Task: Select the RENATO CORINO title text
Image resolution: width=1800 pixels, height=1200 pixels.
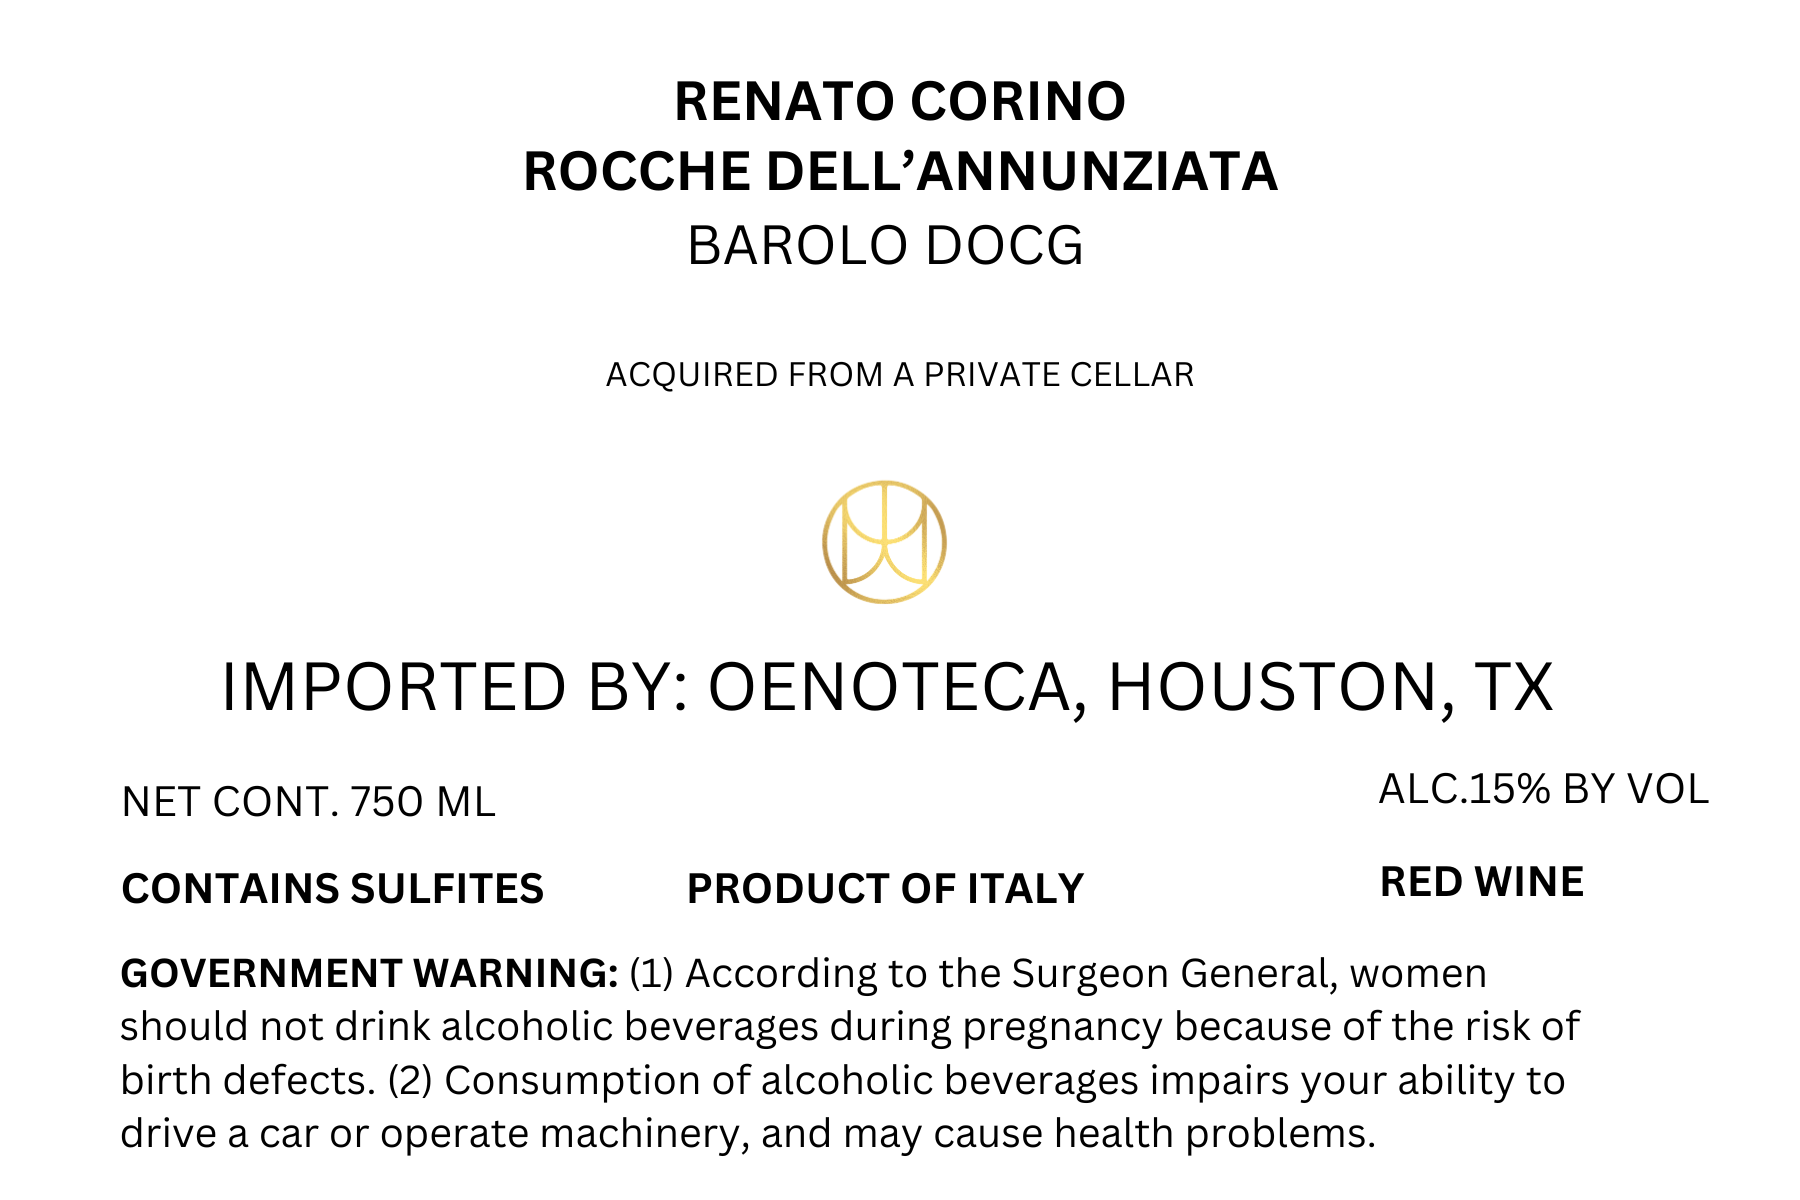Action: point(900,102)
